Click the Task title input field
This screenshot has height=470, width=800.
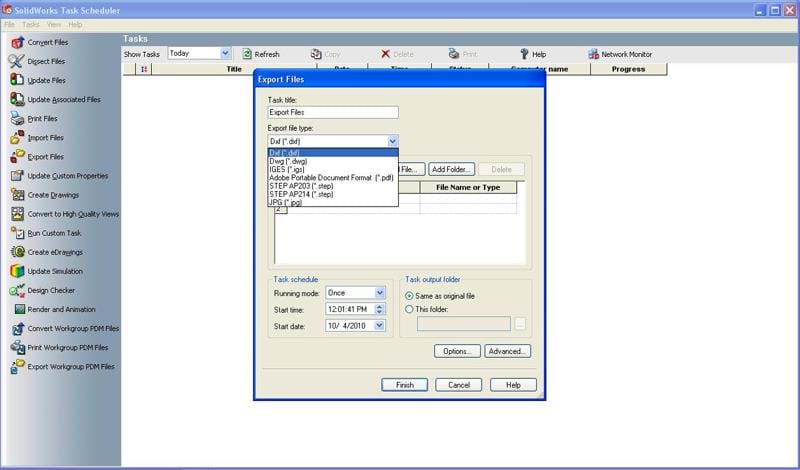pos(333,113)
